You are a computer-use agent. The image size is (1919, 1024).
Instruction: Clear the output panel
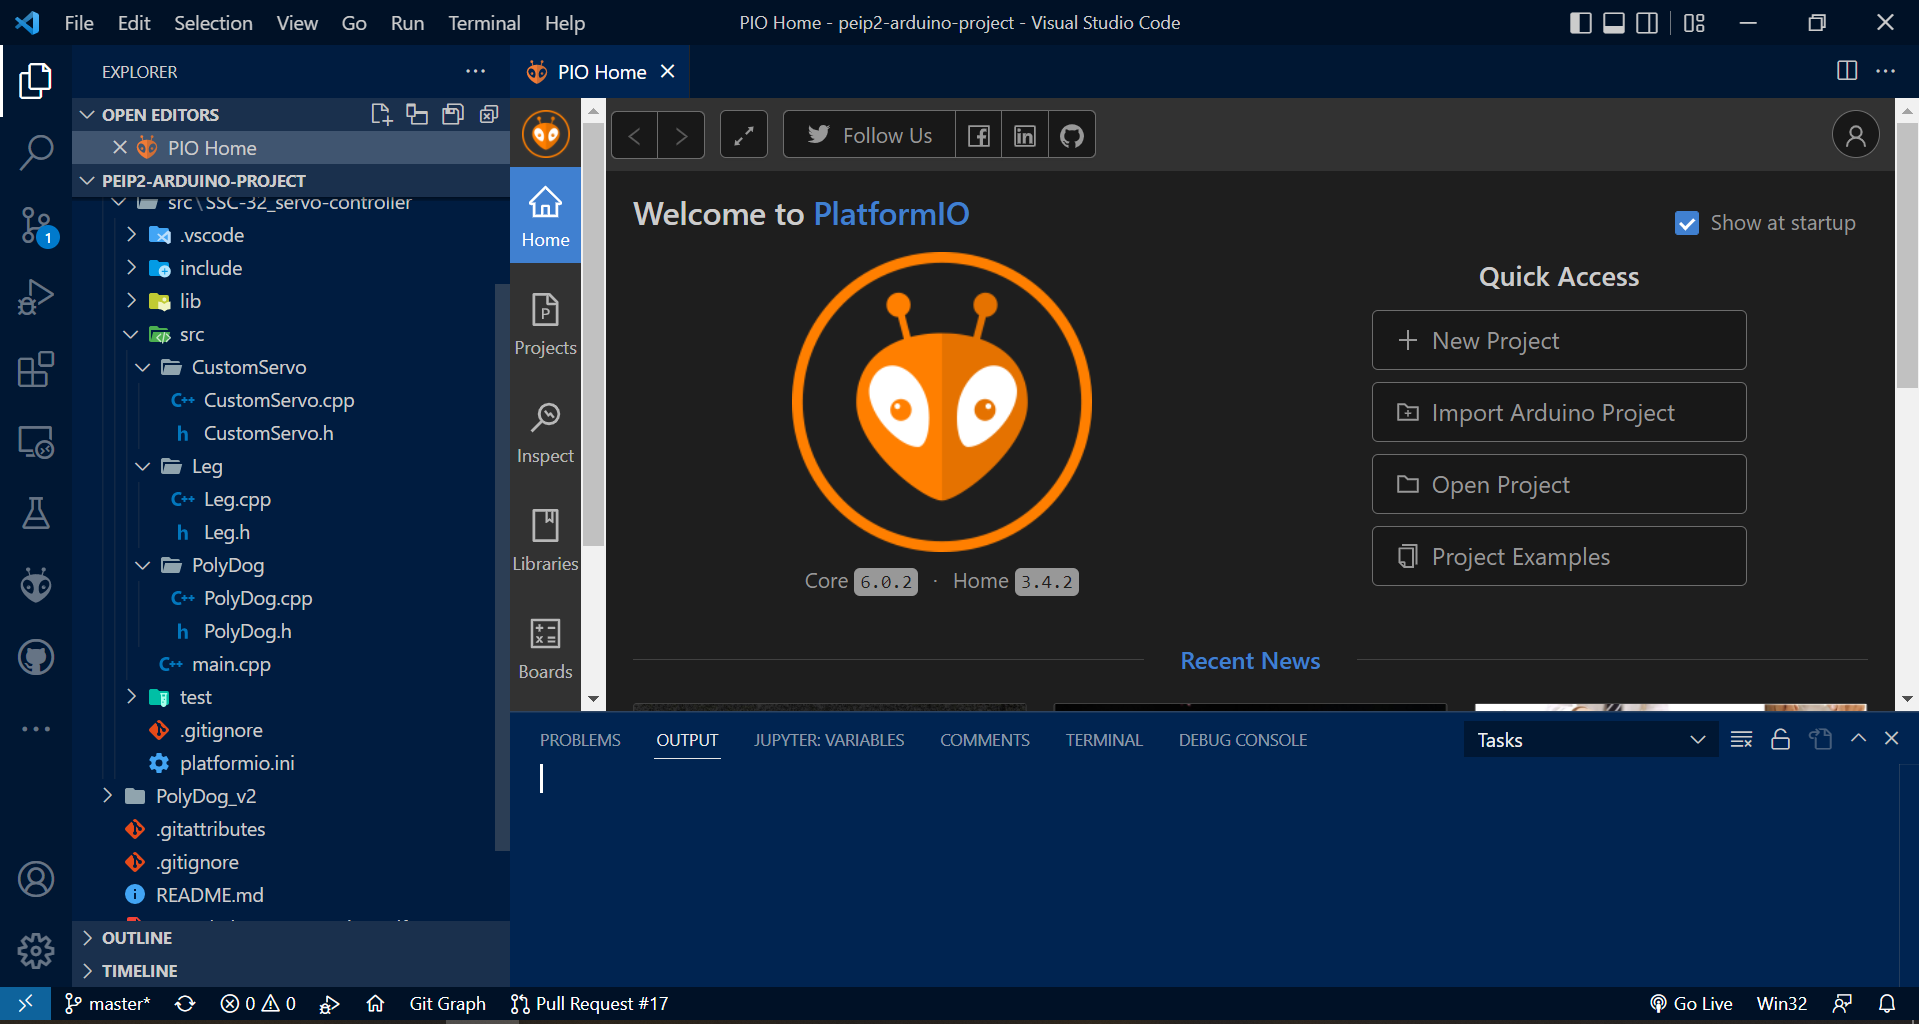tap(1741, 739)
